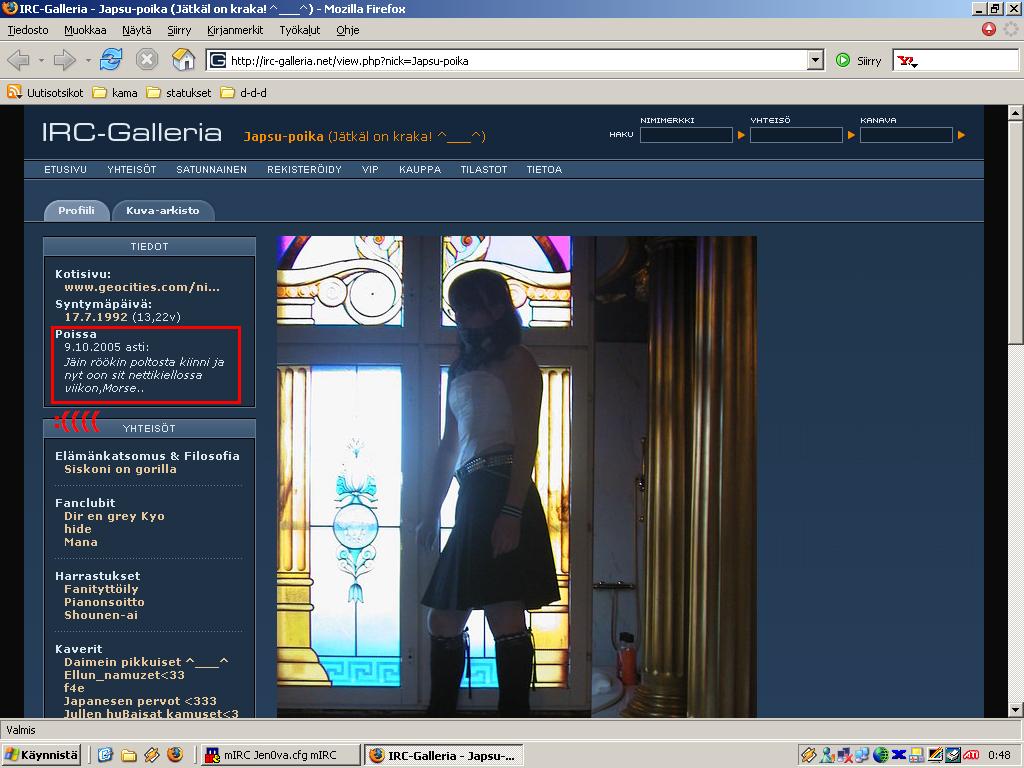Open the Fanityttöily hobby link
1024x768 pixels.
point(101,589)
